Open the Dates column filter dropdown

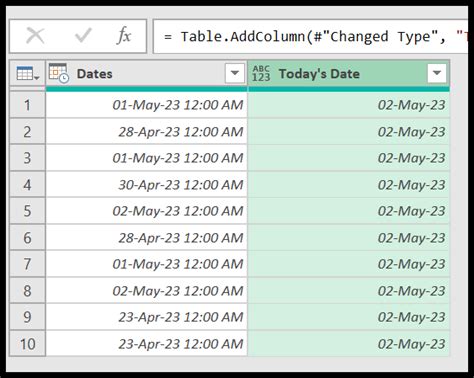(x=235, y=73)
